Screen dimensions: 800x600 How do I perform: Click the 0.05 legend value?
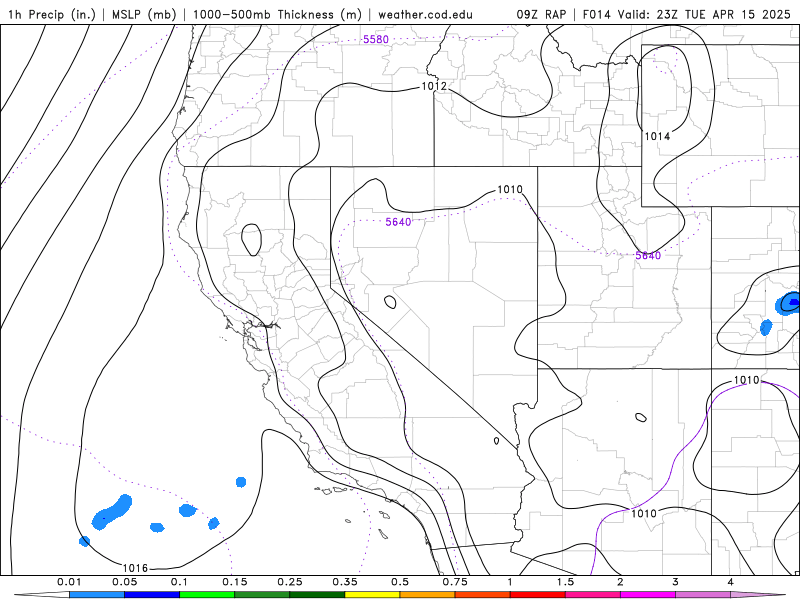[x=124, y=582]
